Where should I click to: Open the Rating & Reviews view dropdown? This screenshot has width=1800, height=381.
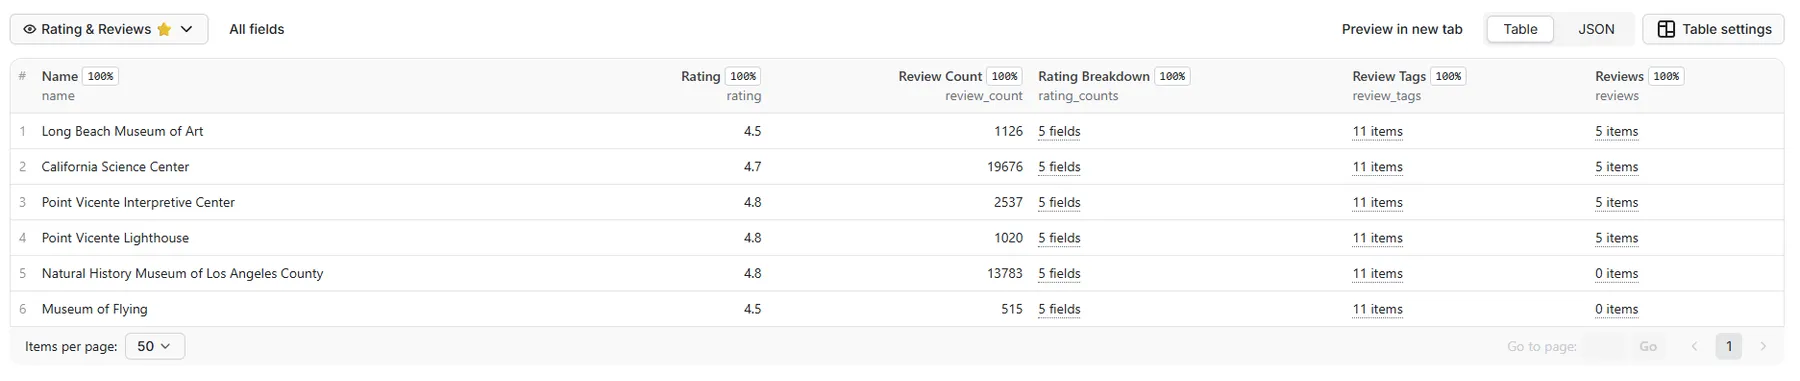(109, 29)
